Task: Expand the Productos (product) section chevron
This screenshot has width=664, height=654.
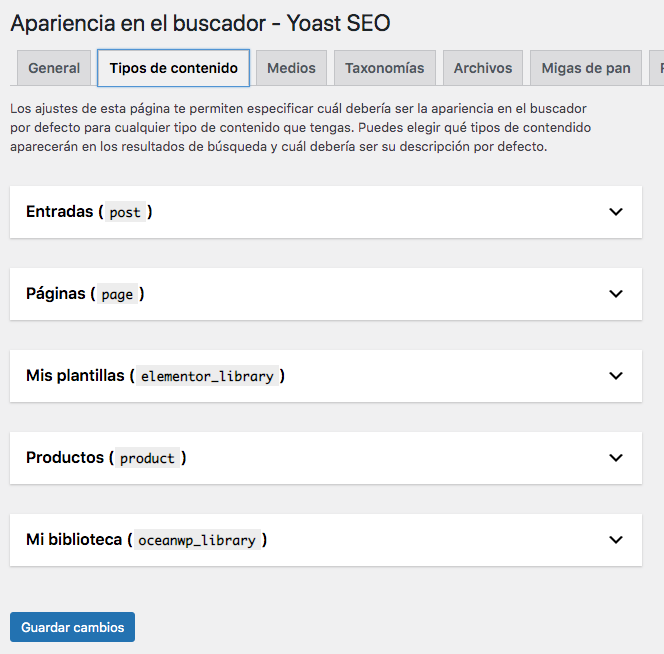Action: click(616, 457)
